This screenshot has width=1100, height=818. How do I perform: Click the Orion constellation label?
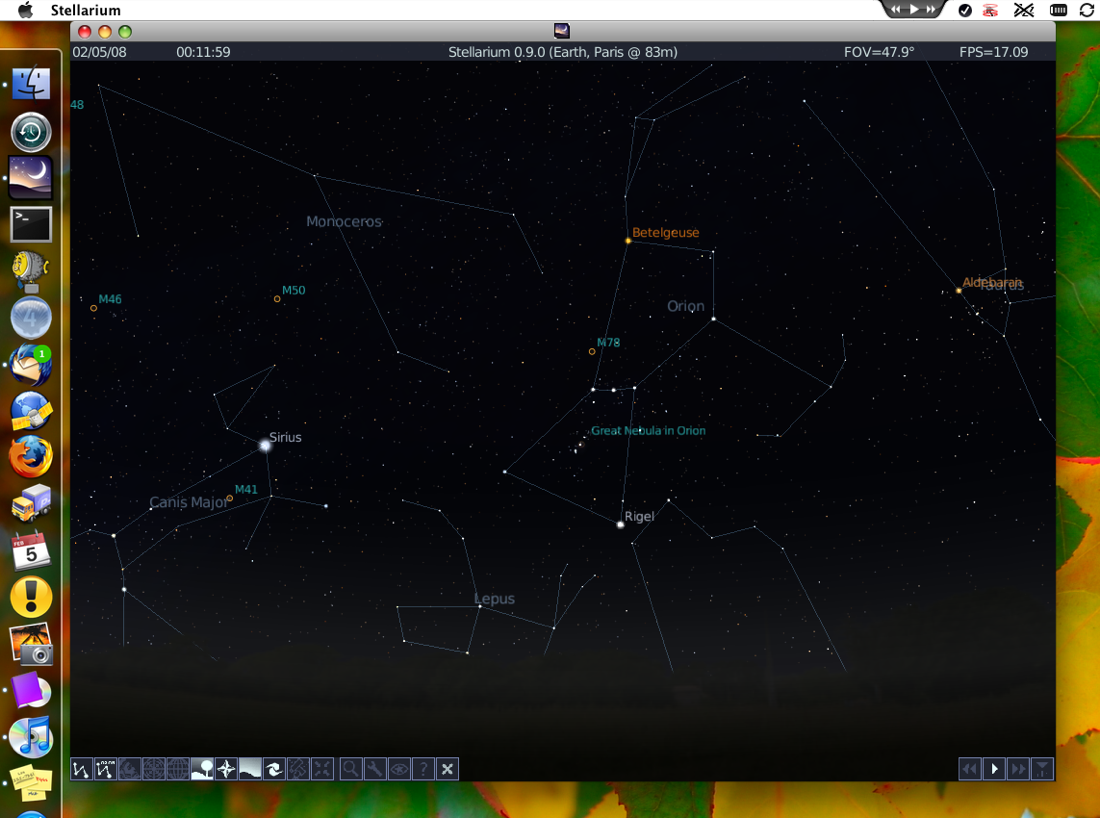tap(685, 306)
